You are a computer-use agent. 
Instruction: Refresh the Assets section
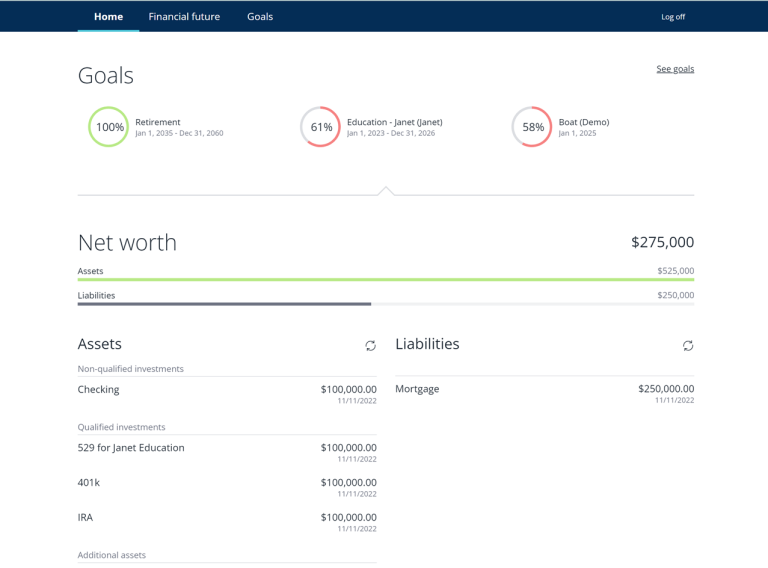pos(370,345)
